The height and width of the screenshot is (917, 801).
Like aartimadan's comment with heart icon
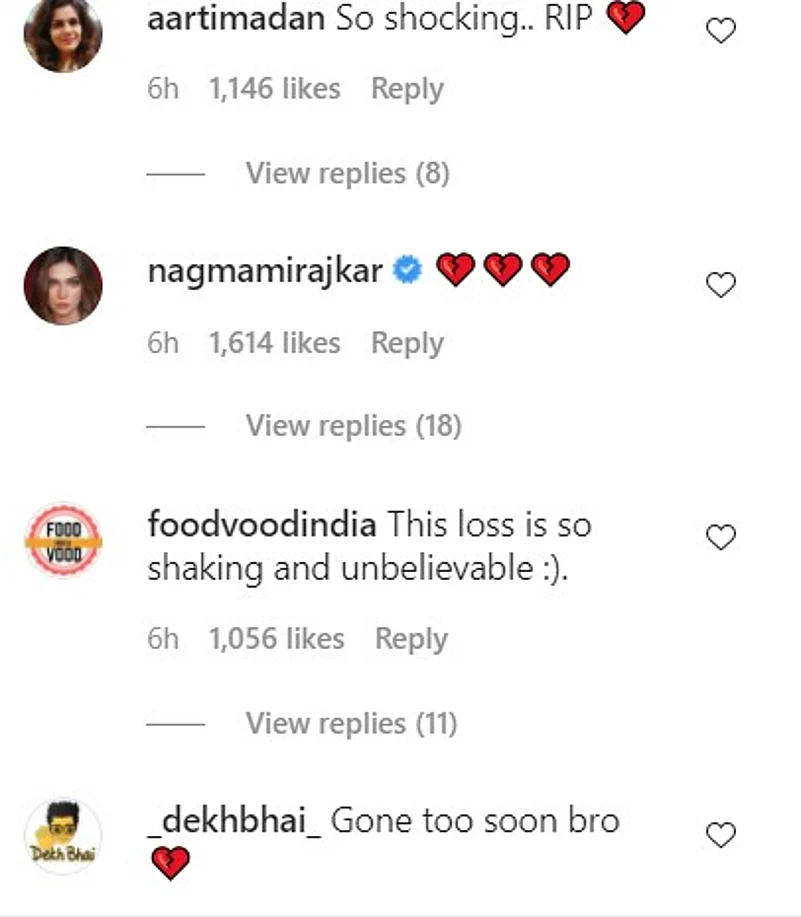click(x=720, y=31)
